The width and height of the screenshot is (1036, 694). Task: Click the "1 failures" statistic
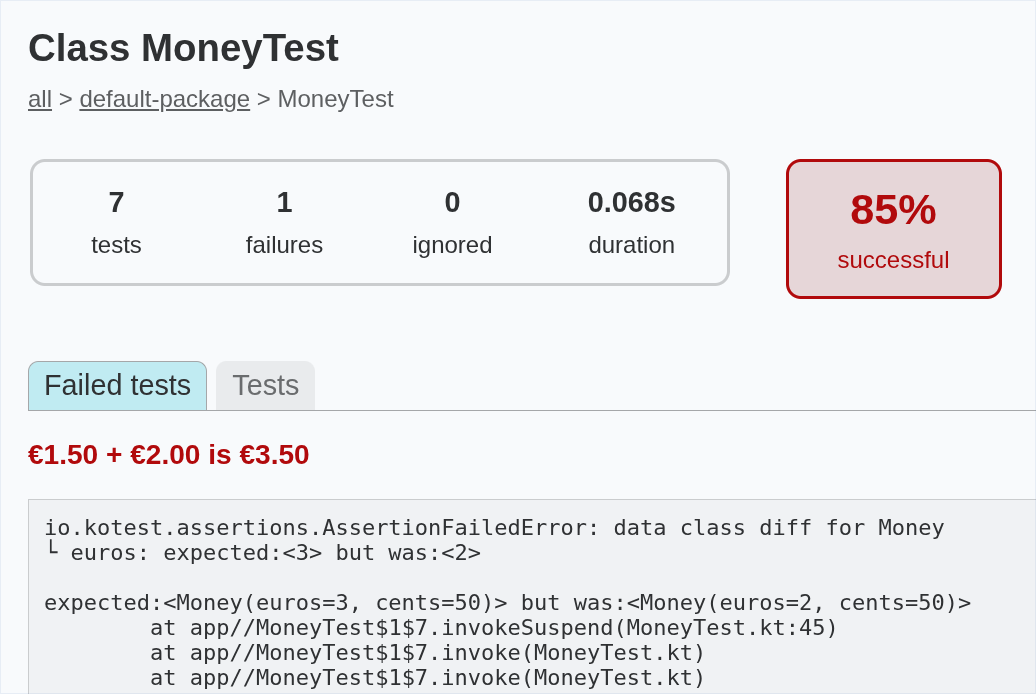click(284, 222)
